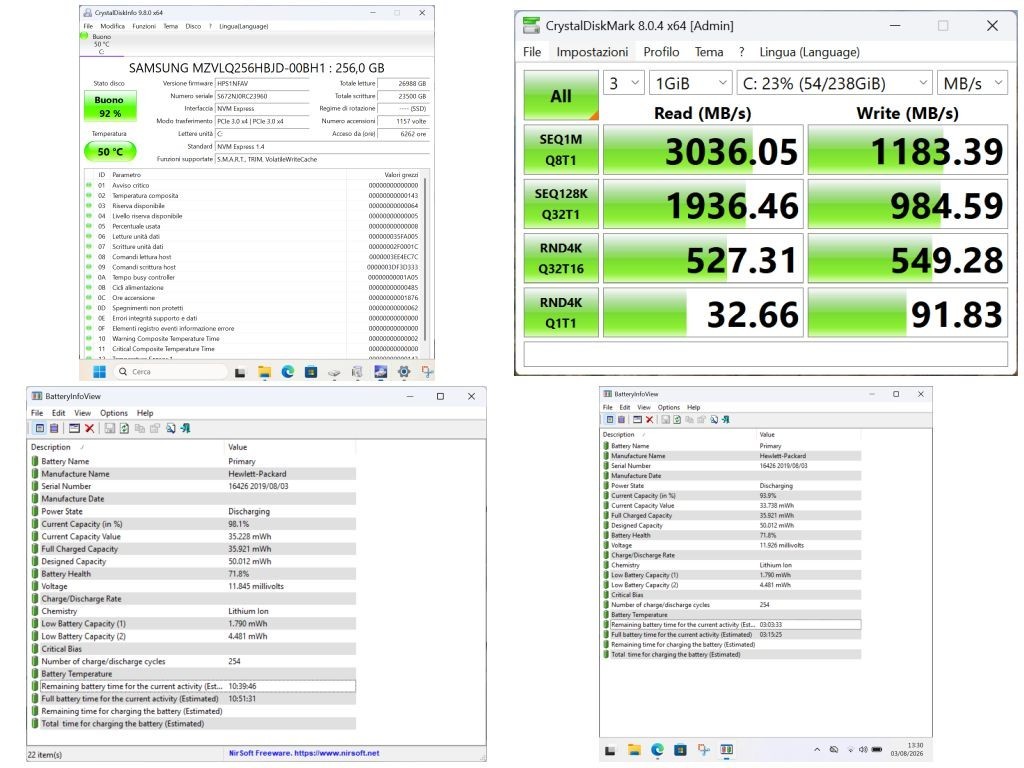Image resolution: width=1024 pixels, height=768 pixels.
Task: Click battery icon in the system tray
Action: pos(877,749)
